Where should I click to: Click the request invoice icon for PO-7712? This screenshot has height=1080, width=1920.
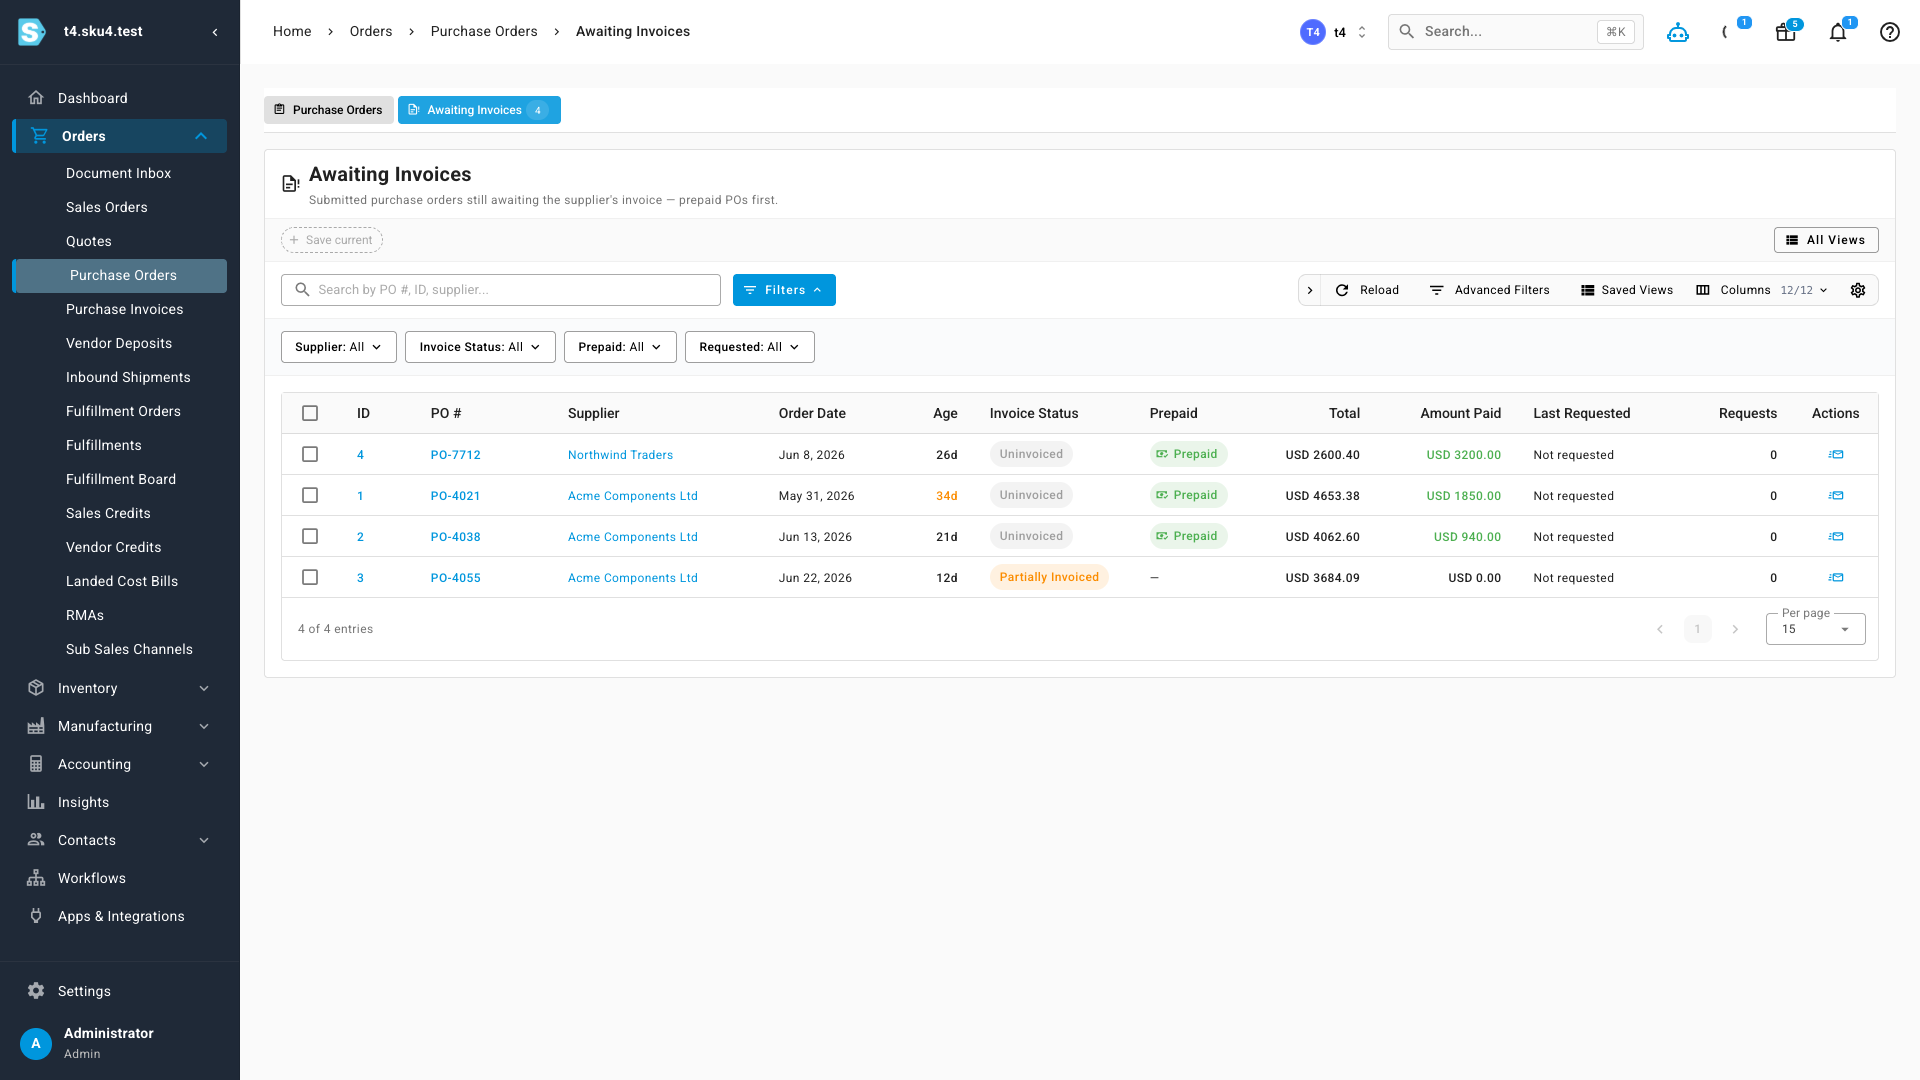(1836, 455)
